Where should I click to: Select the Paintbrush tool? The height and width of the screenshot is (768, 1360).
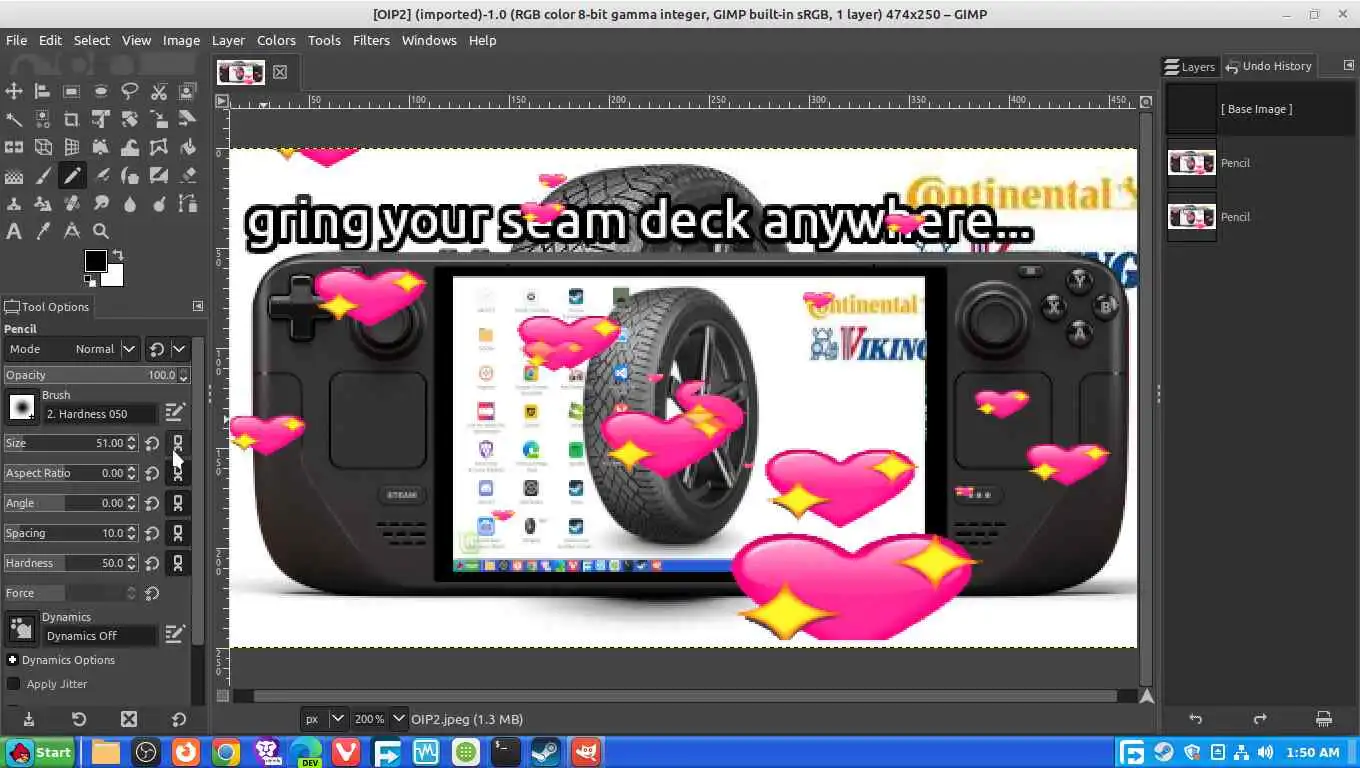[43, 176]
